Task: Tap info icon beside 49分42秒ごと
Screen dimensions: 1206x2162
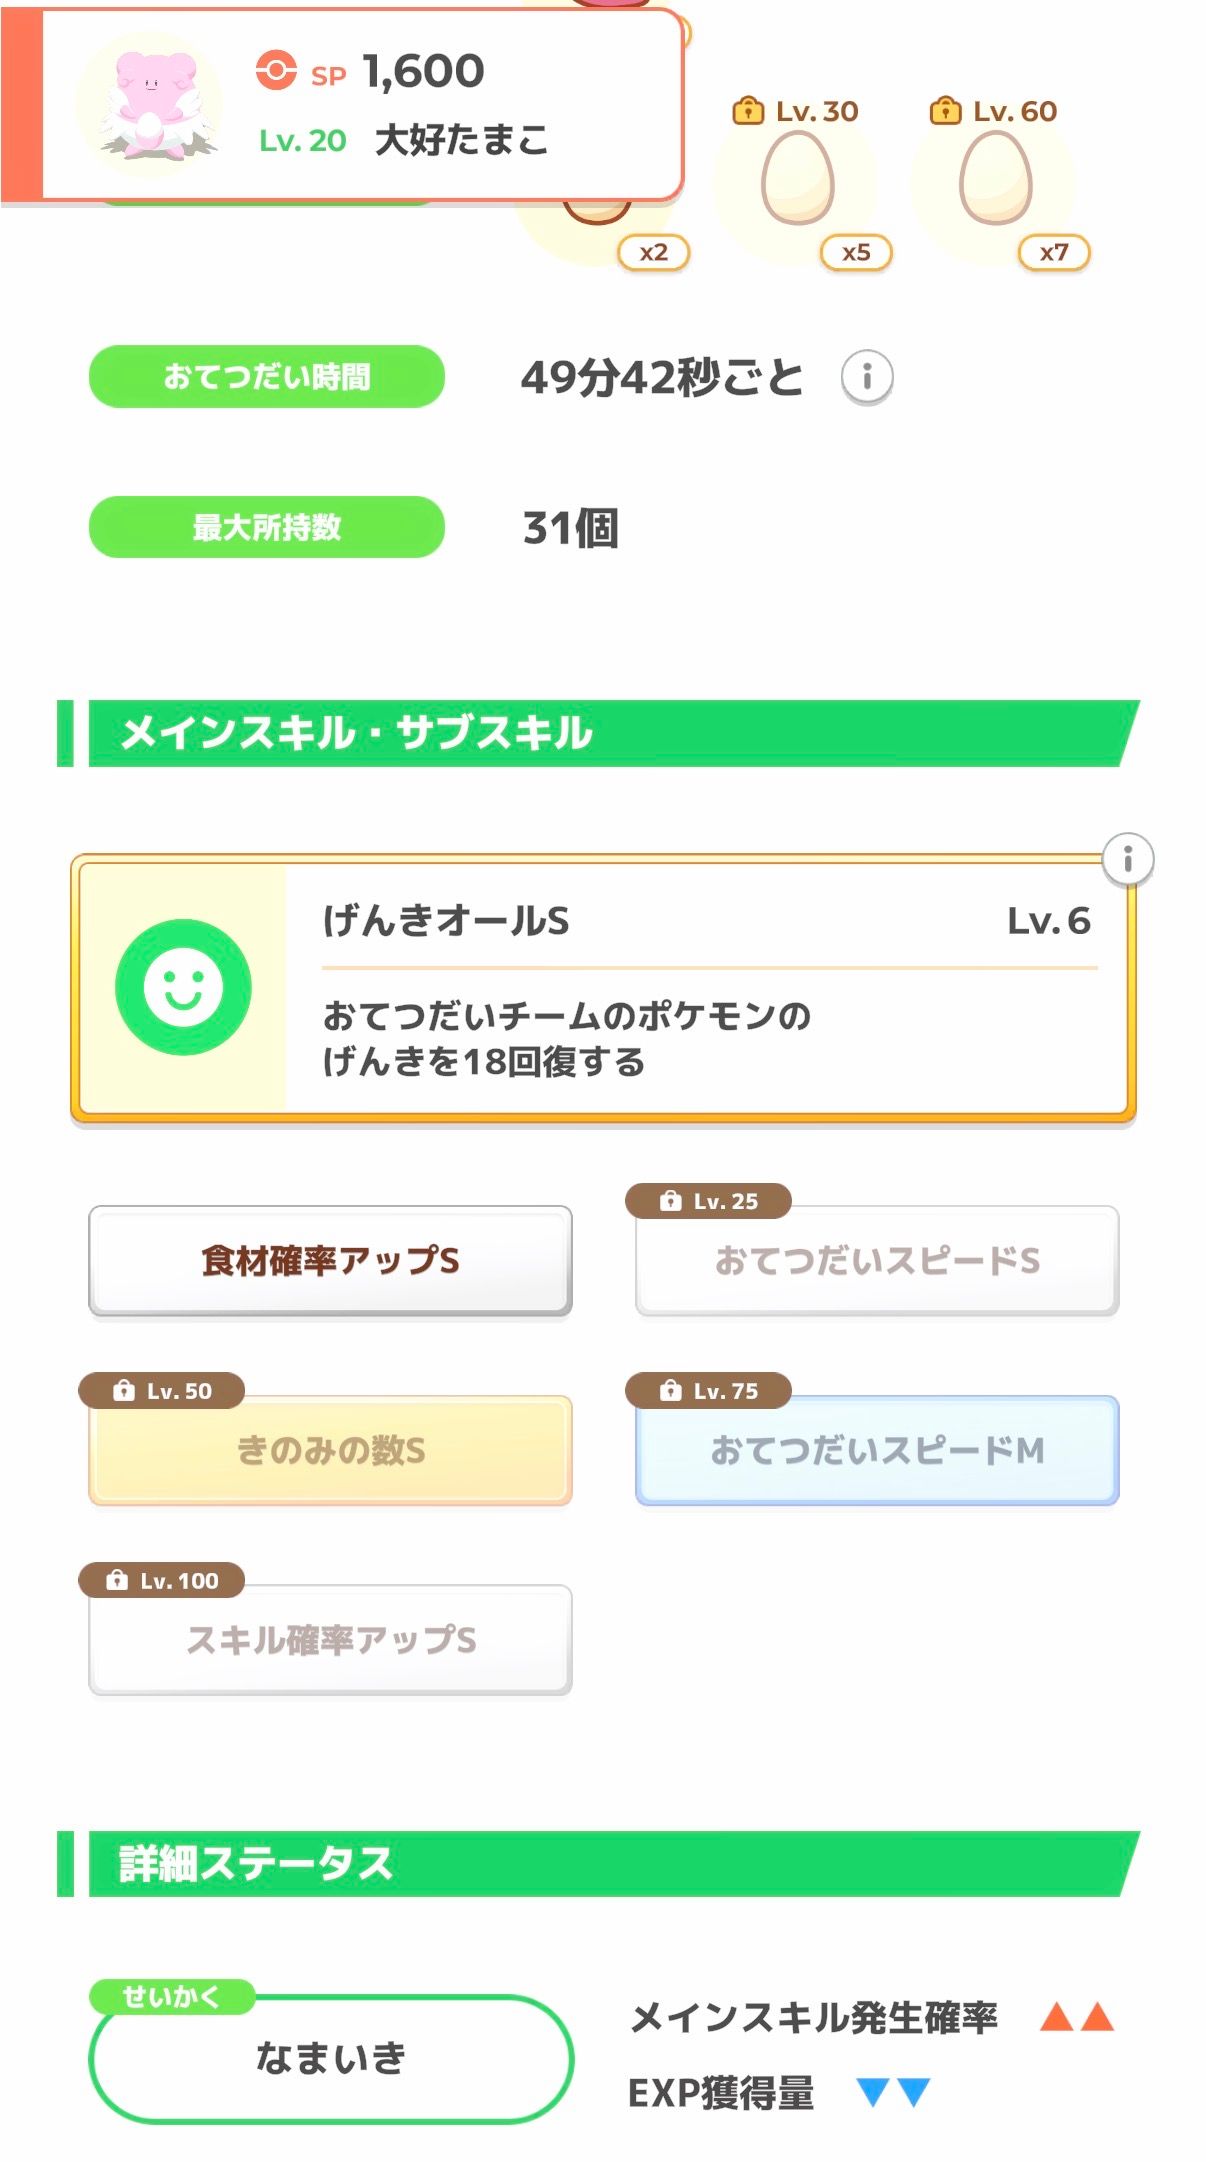Action: click(x=866, y=377)
